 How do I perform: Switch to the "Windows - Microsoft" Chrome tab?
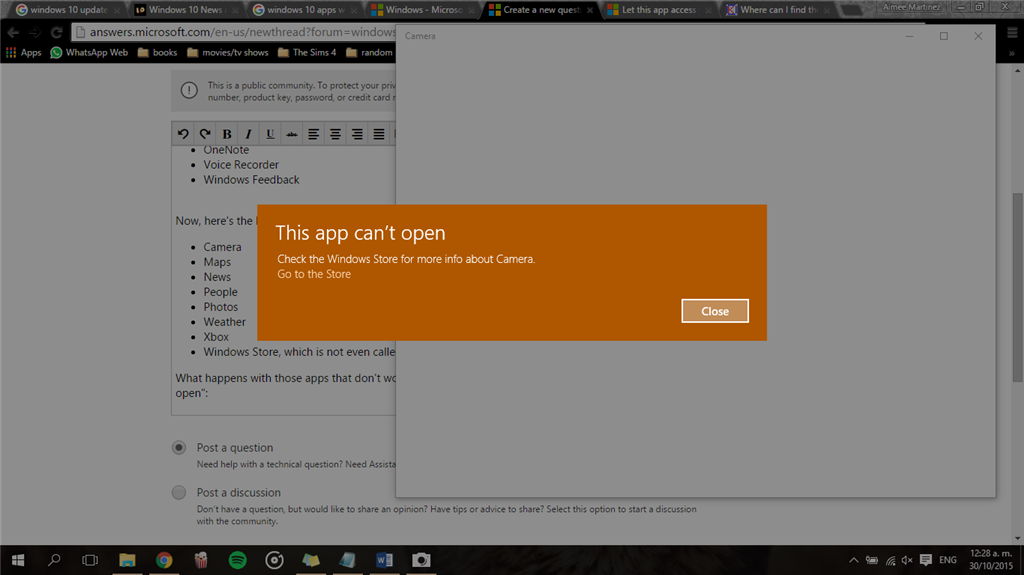[x=423, y=10]
